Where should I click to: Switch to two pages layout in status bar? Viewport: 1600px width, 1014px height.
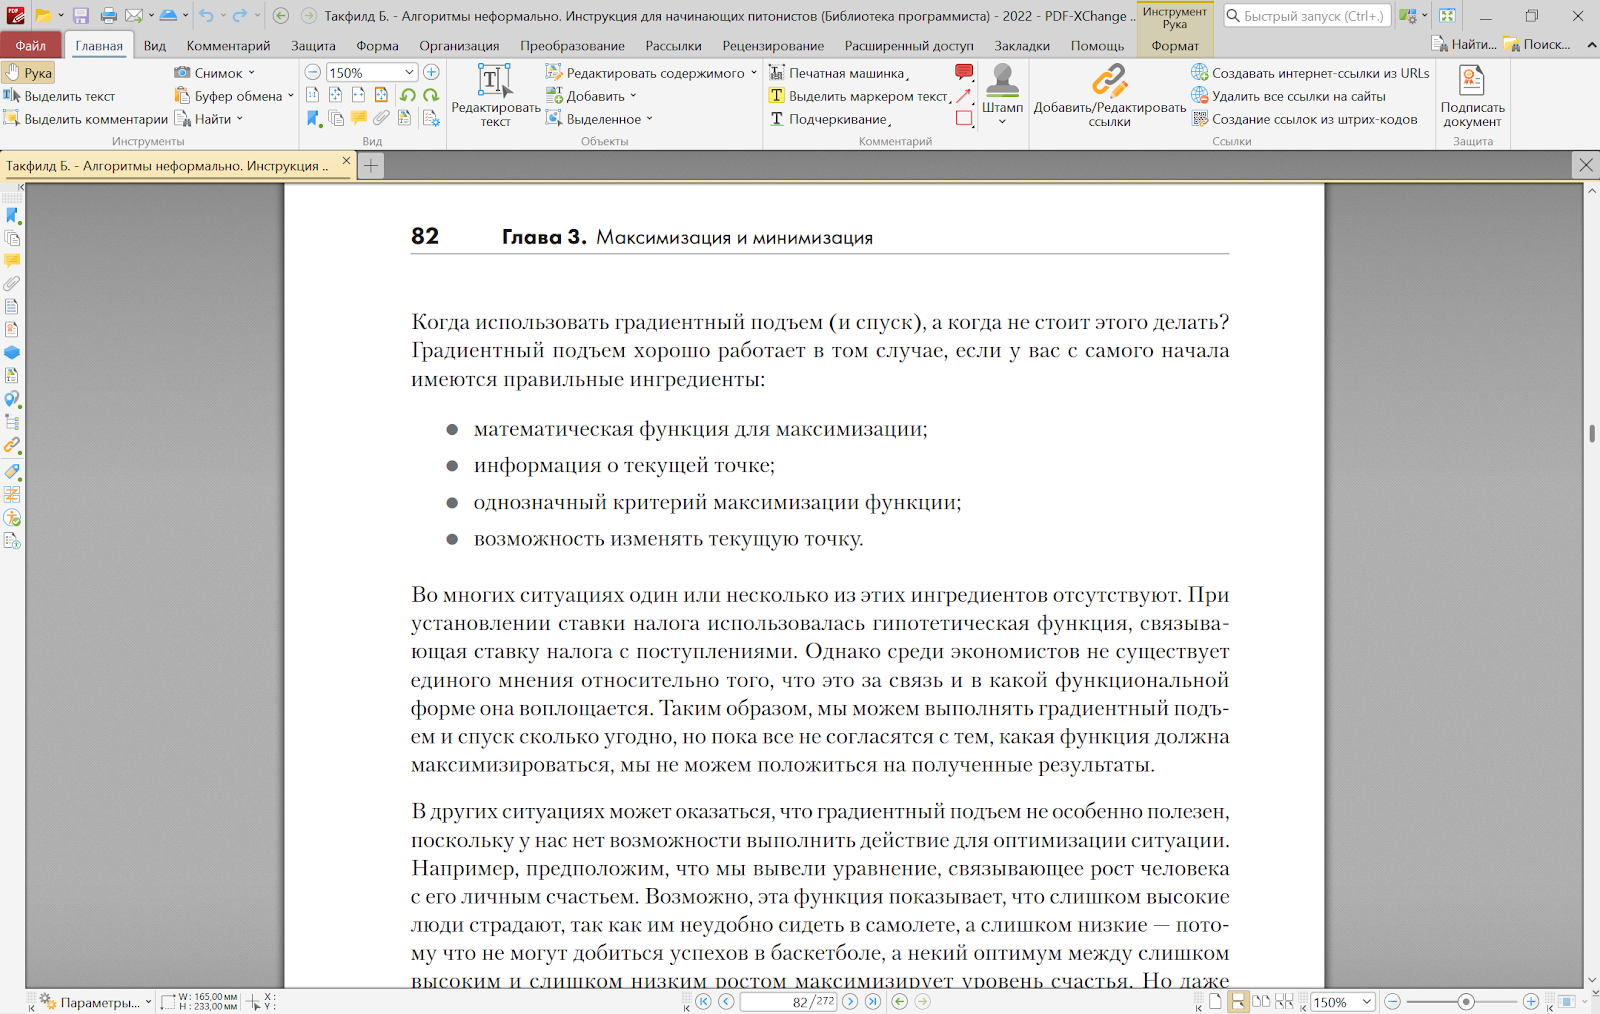[x=1261, y=1001]
